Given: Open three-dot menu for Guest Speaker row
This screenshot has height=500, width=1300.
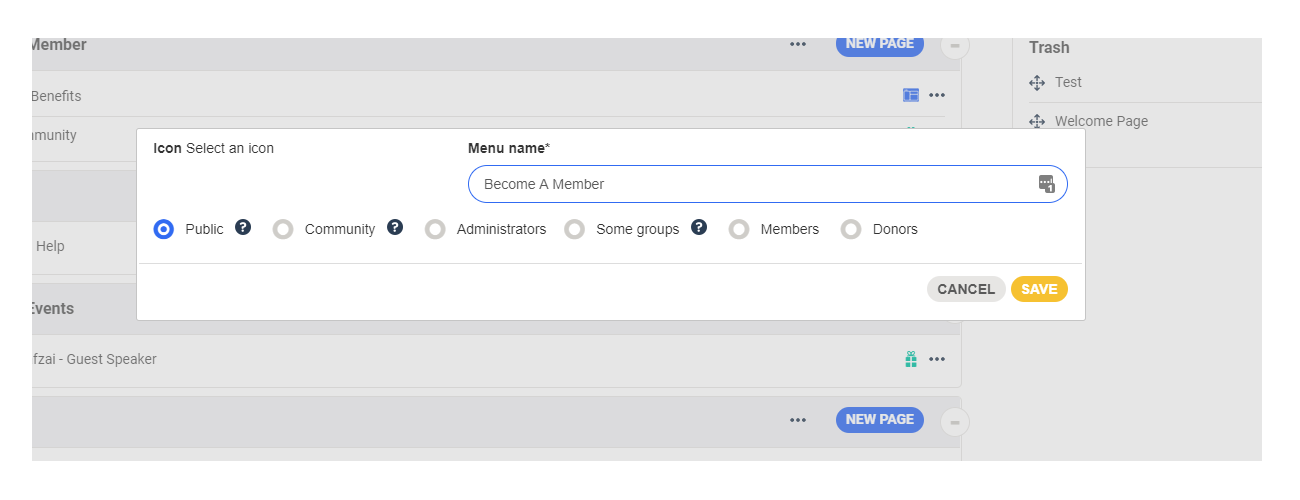Looking at the screenshot, I should pyautogui.click(x=937, y=359).
